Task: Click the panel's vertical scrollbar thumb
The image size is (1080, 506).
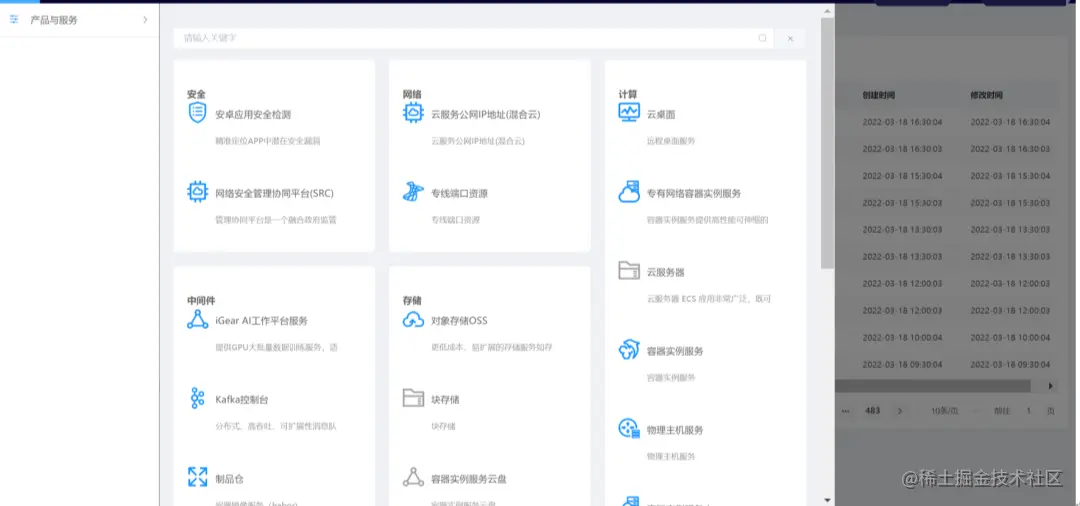Action: [827, 141]
